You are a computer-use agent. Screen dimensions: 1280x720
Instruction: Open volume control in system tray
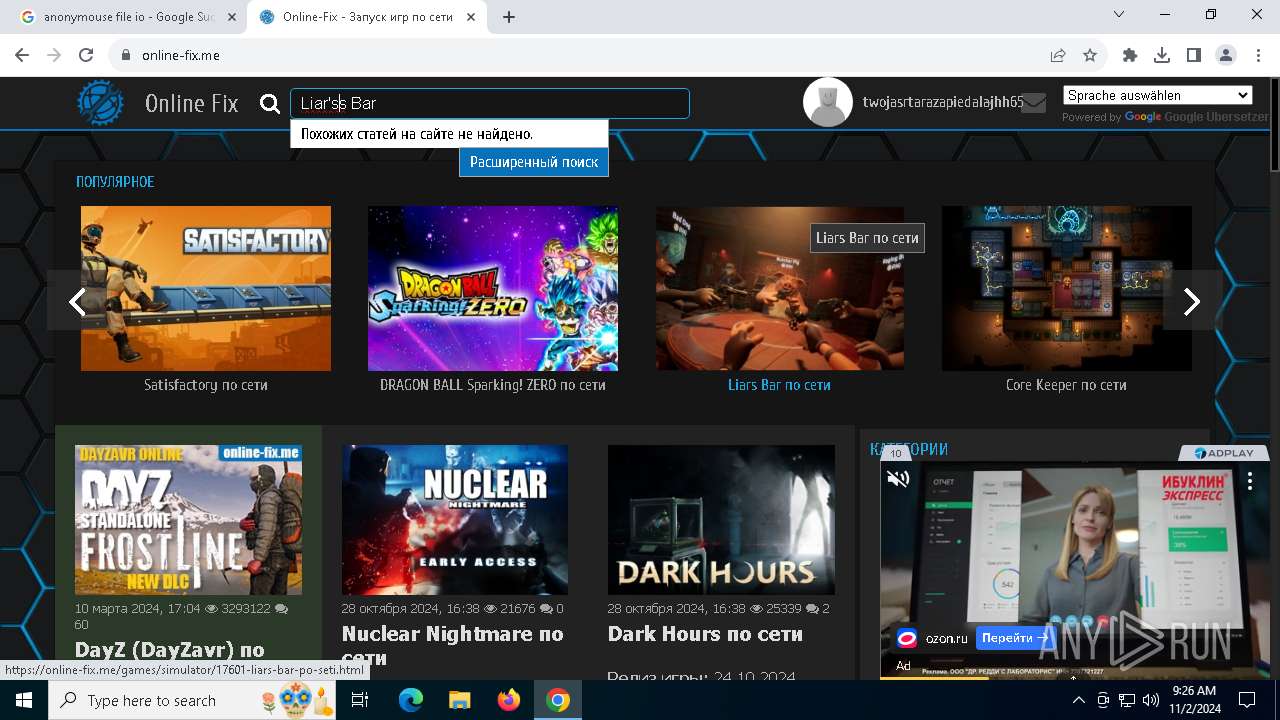(x=1151, y=700)
